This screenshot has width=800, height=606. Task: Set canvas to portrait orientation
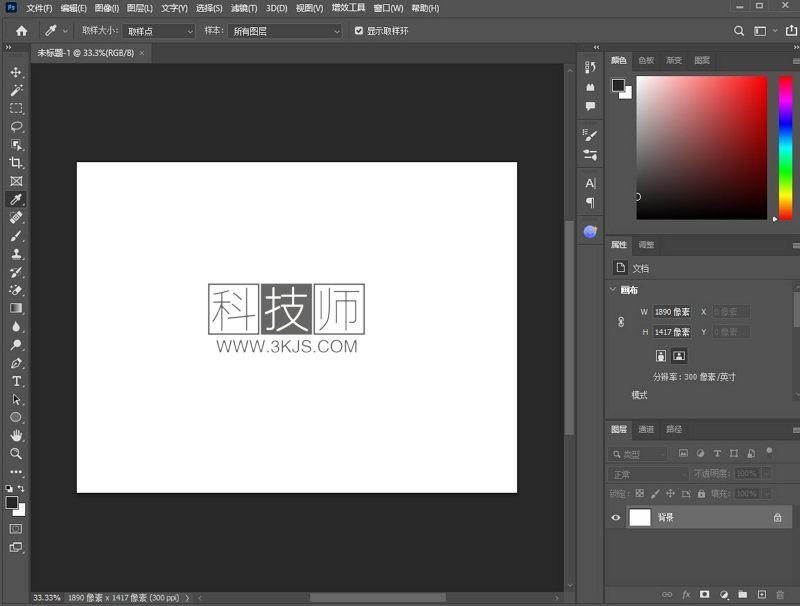pyautogui.click(x=661, y=356)
